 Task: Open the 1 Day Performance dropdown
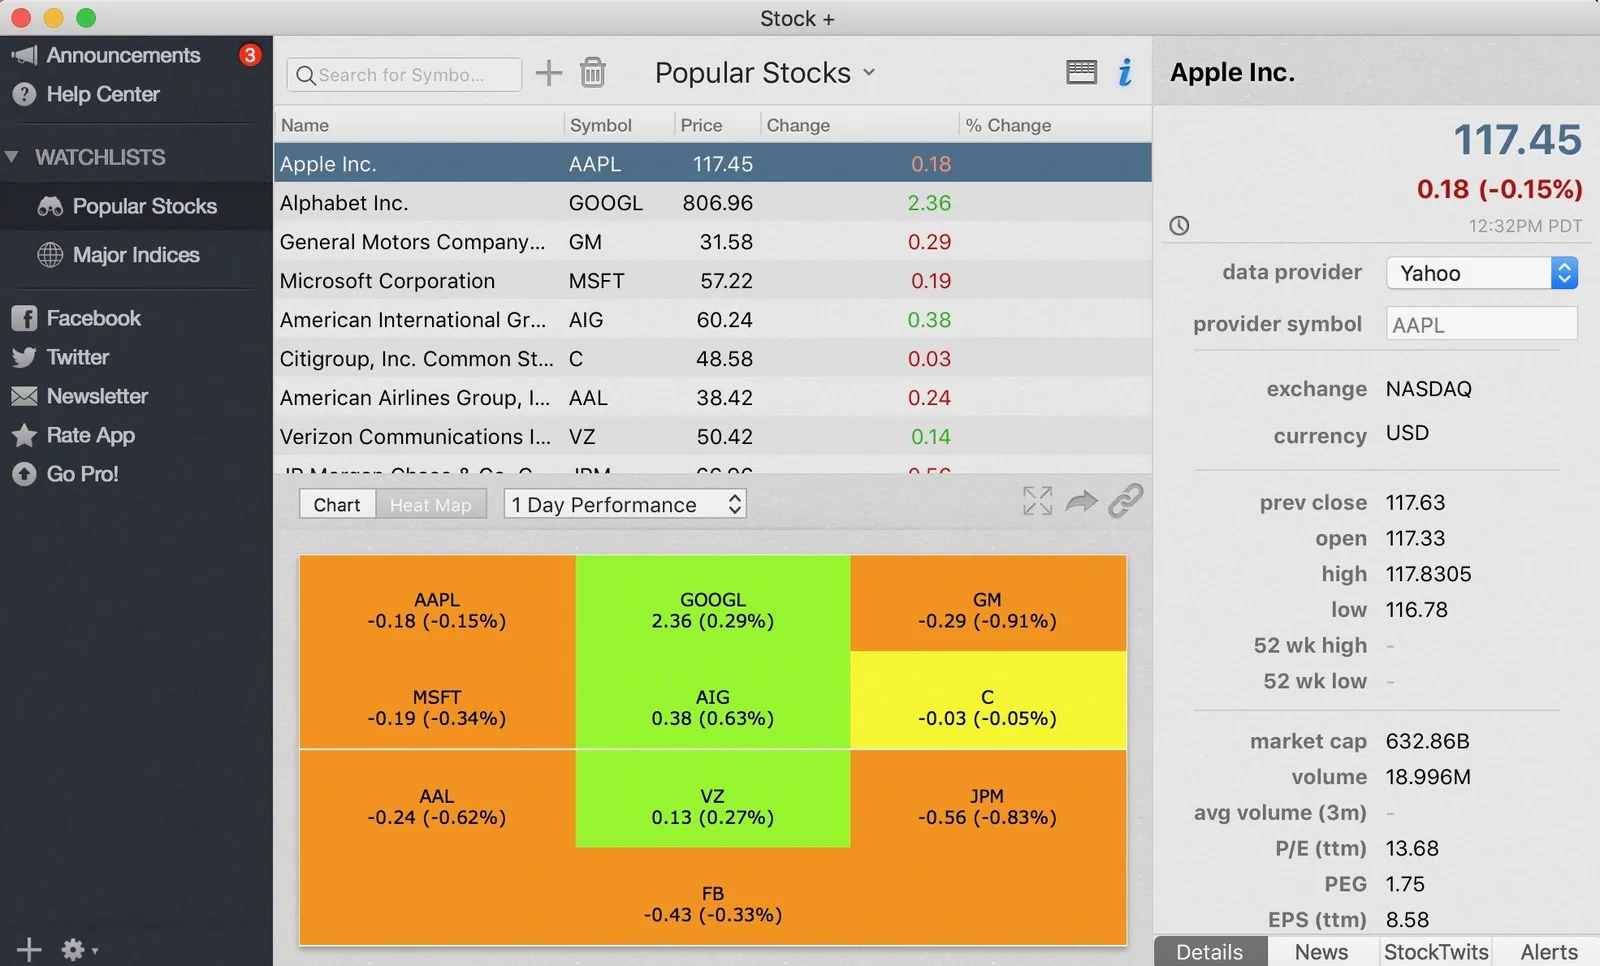625,504
